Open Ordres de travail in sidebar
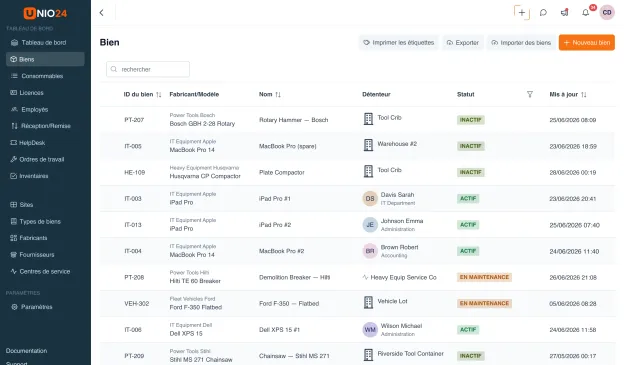The image size is (624, 365). point(45,160)
